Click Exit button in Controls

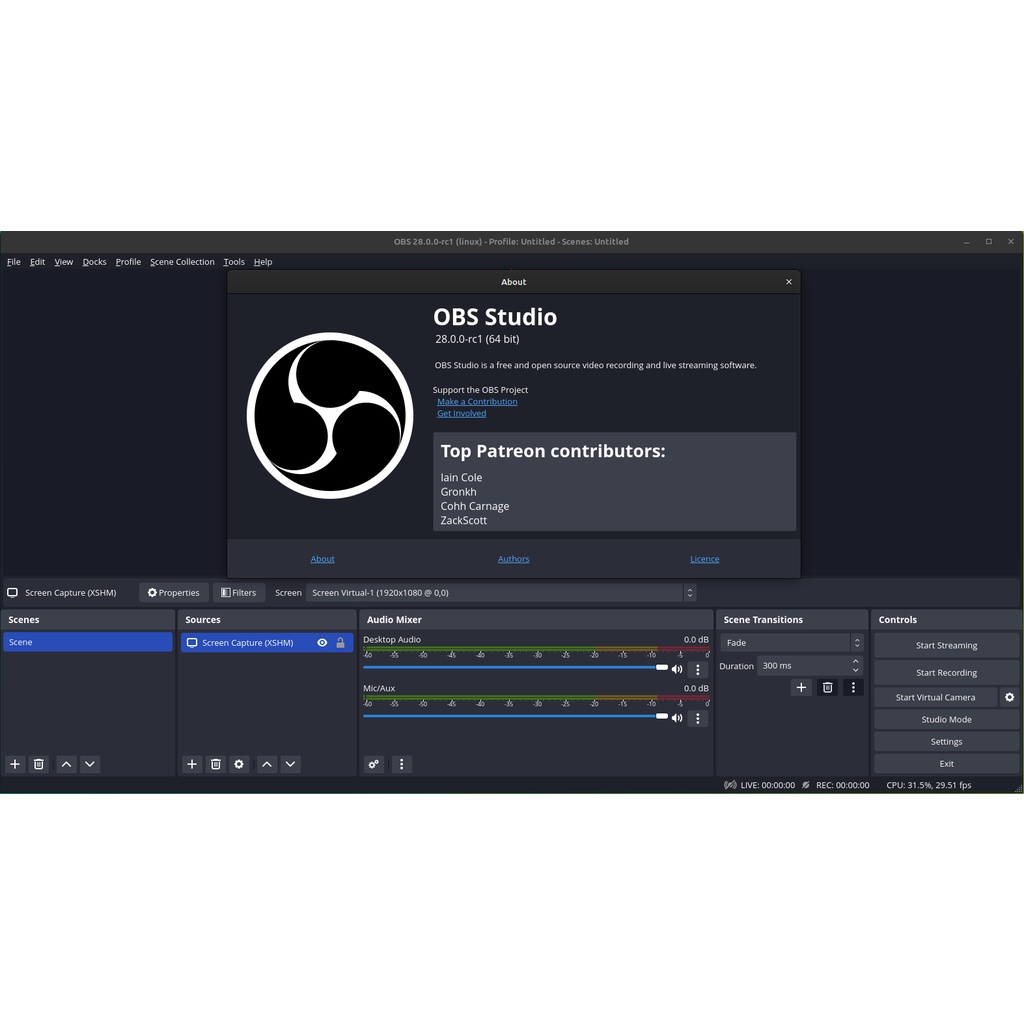click(946, 764)
